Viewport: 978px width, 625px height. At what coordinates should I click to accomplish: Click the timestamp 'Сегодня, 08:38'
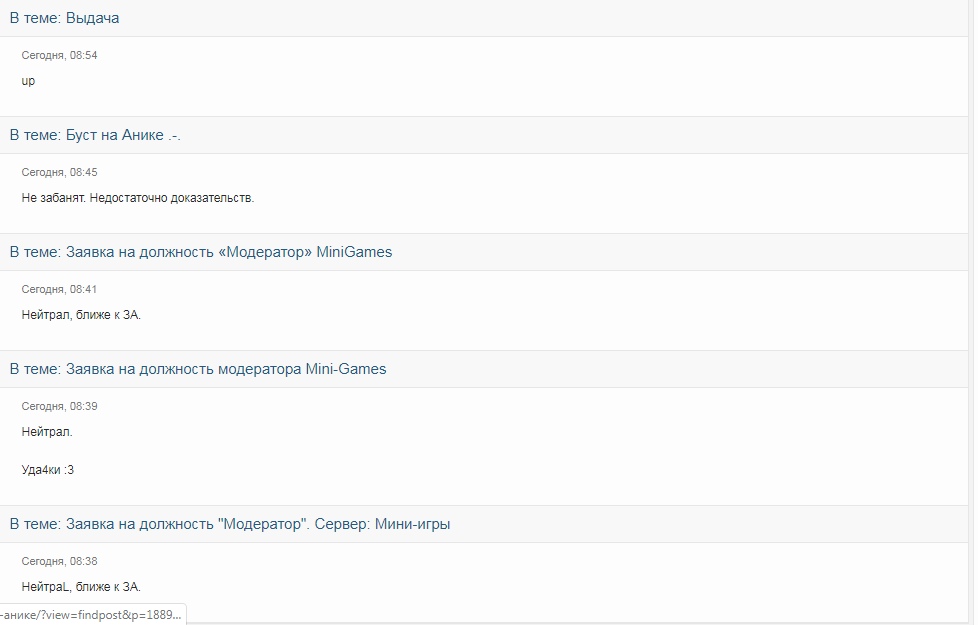coord(59,561)
